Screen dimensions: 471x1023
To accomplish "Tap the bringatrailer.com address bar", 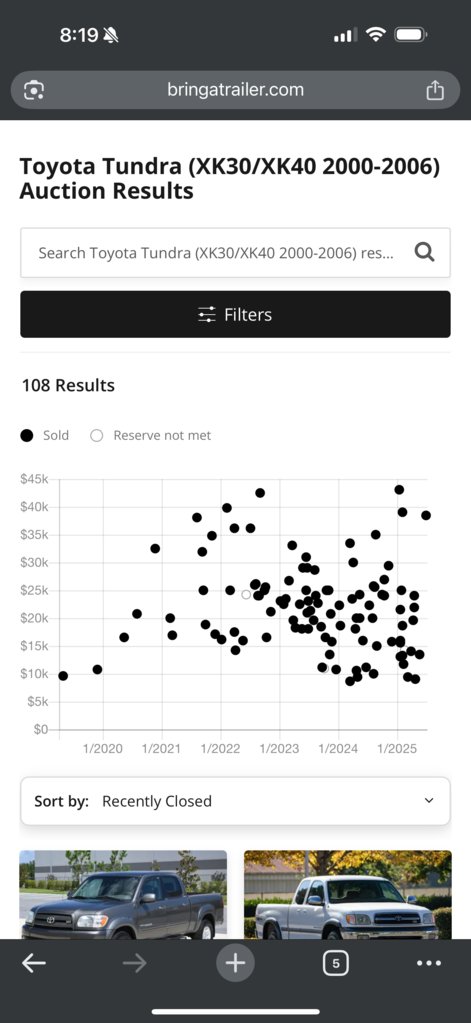I will click(235, 90).
